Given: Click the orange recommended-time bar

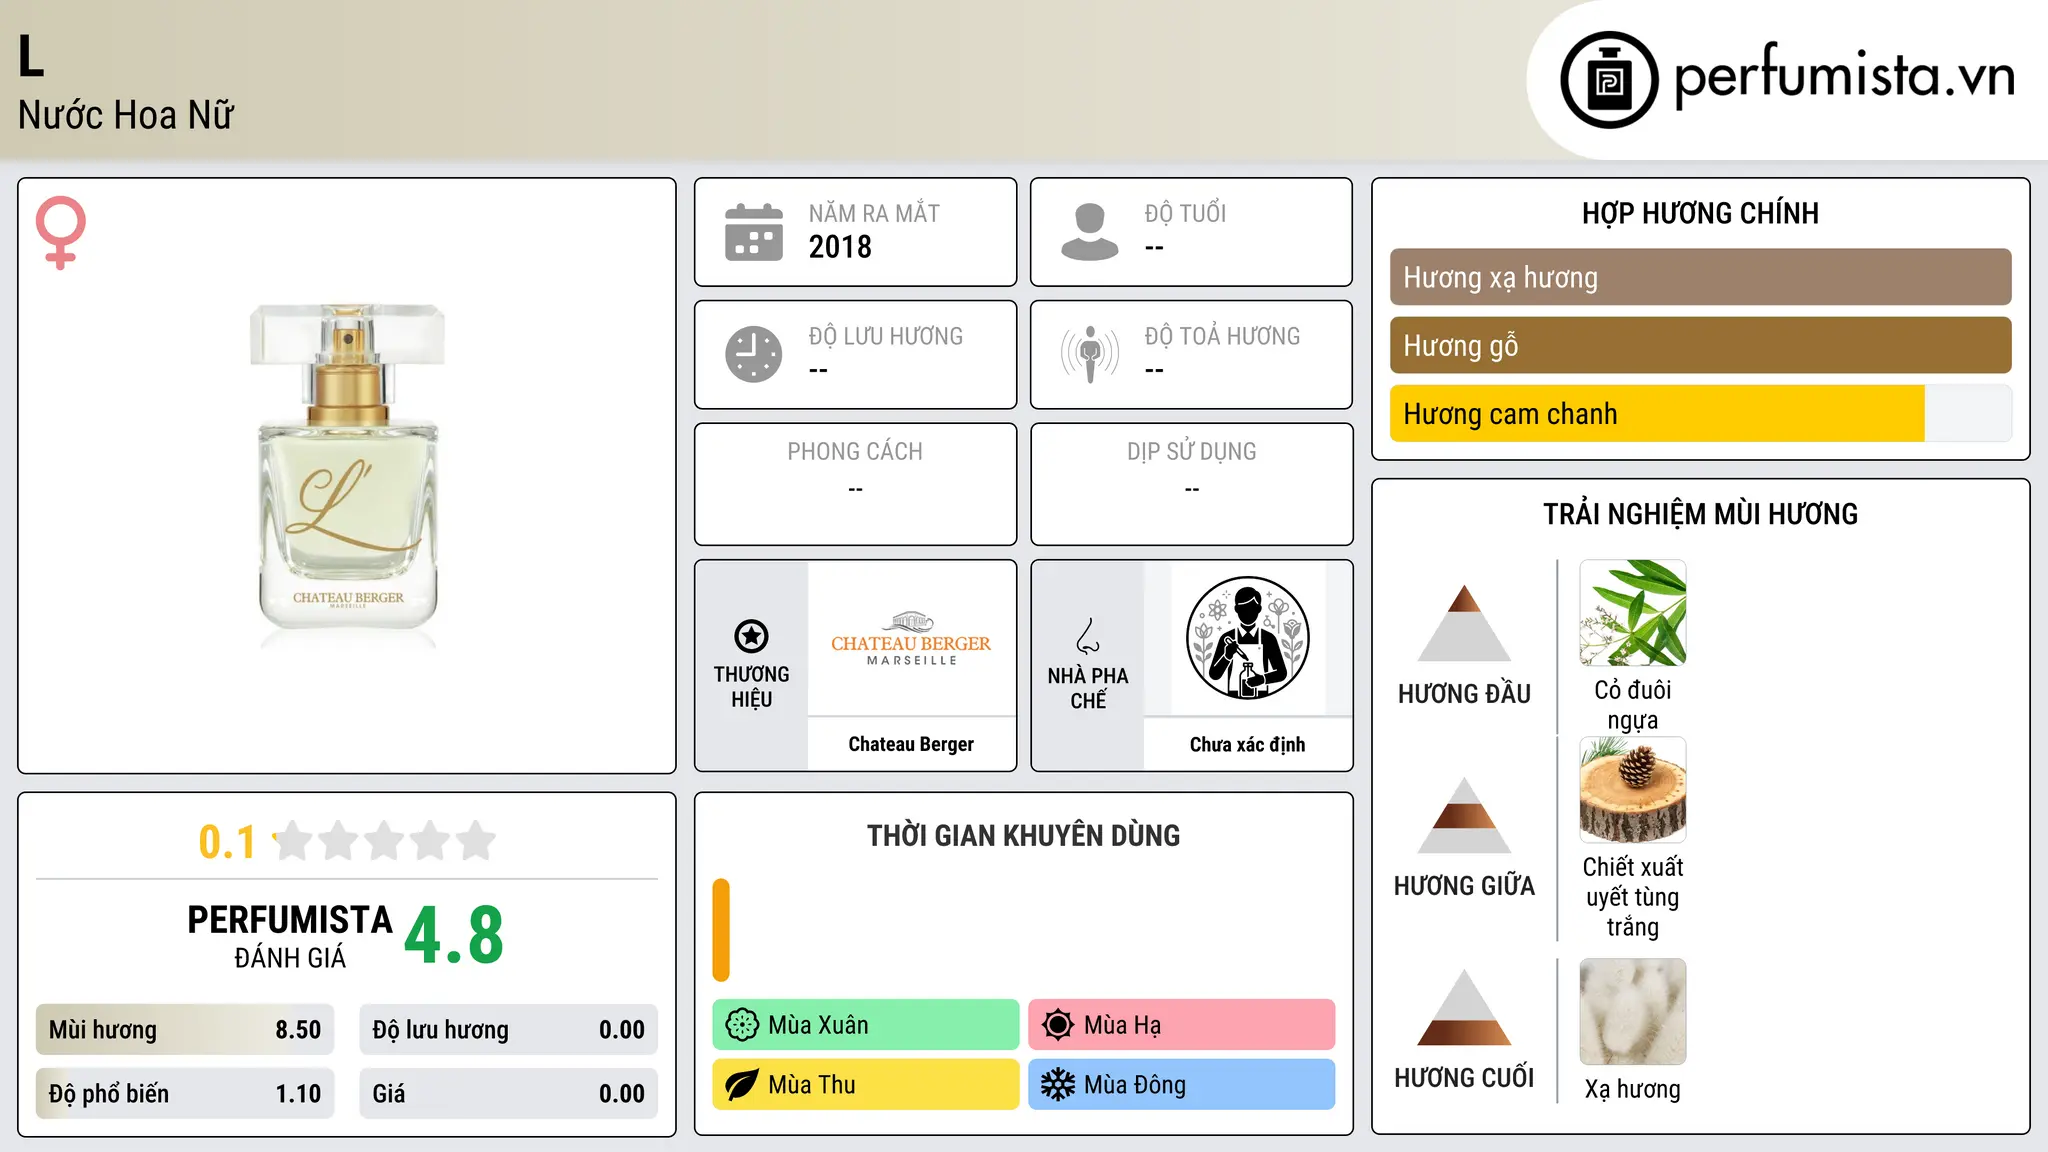Looking at the screenshot, I should 721,930.
